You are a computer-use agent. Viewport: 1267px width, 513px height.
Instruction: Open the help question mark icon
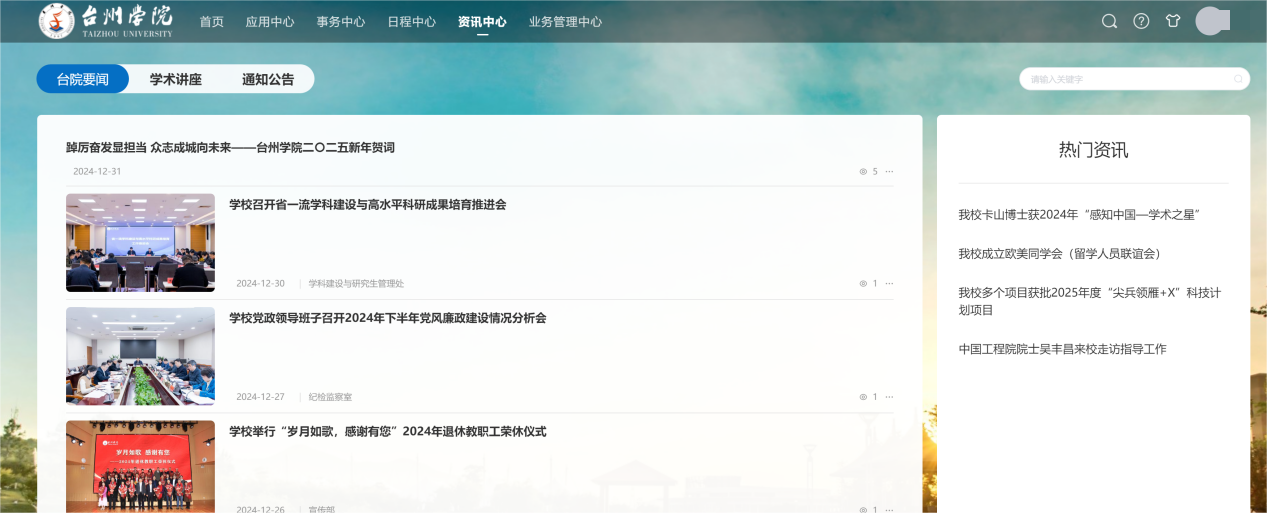click(1141, 21)
